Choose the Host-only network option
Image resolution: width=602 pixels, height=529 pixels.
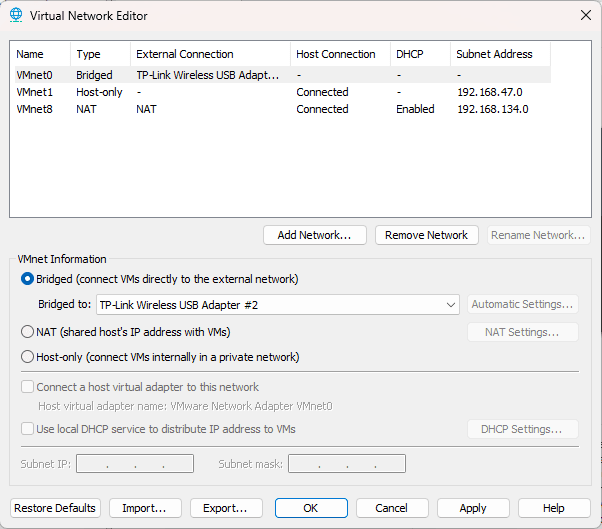coord(28,357)
